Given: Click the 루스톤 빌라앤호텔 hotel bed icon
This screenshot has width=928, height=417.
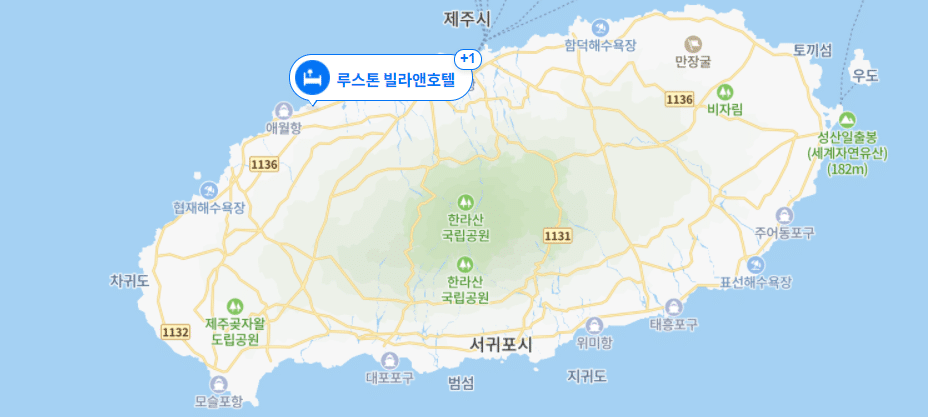Looking at the screenshot, I should coord(312,77).
